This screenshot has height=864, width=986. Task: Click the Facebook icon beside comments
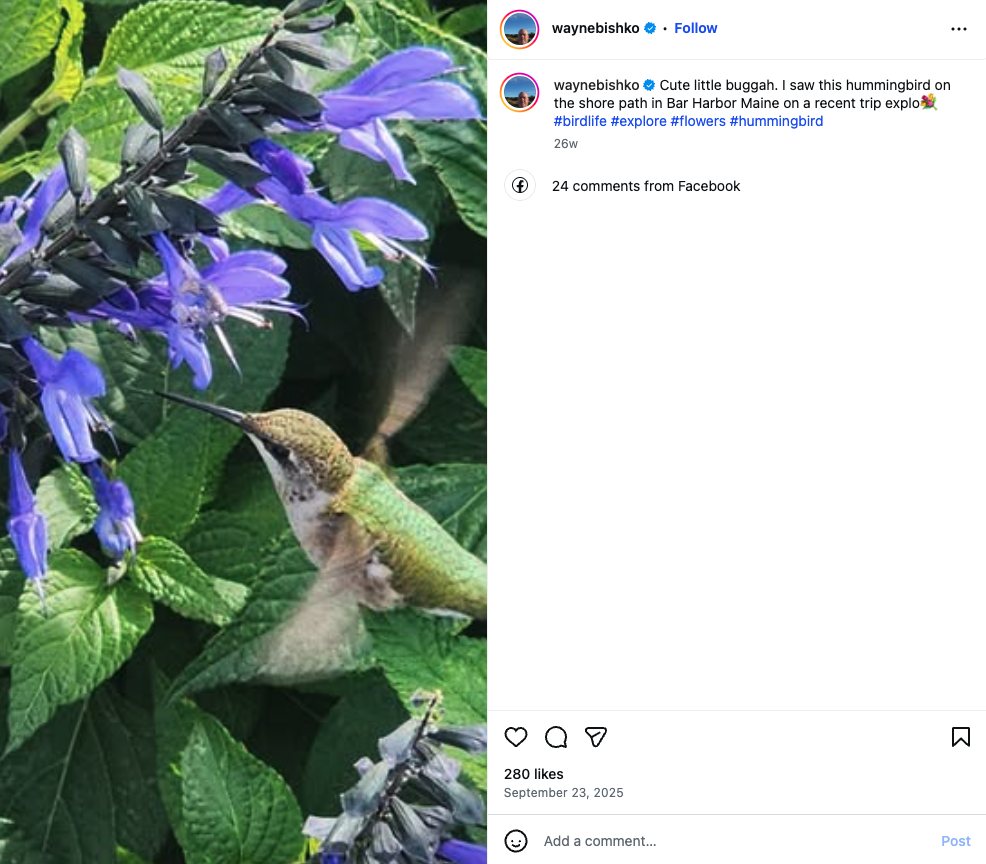pyautogui.click(x=520, y=186)
